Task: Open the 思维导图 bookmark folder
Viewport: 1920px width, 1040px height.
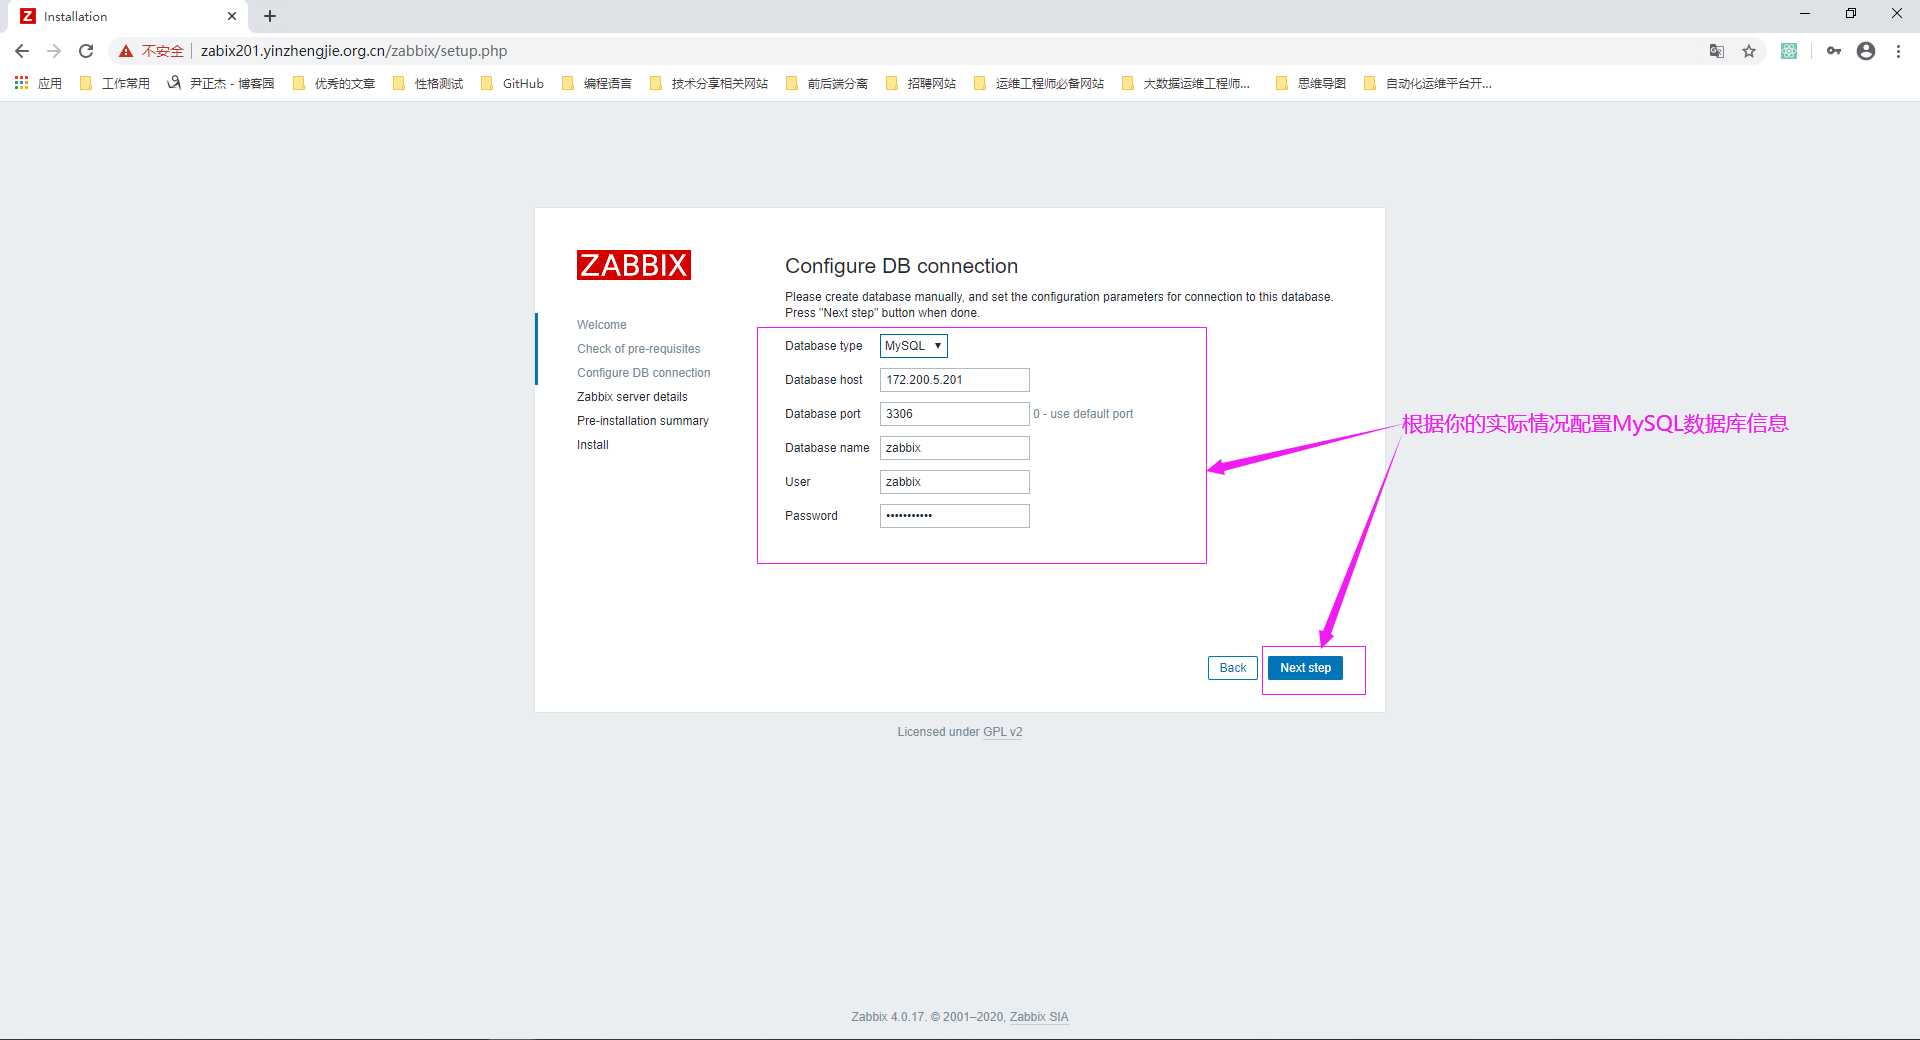Action: click(x=1311, y=83)
